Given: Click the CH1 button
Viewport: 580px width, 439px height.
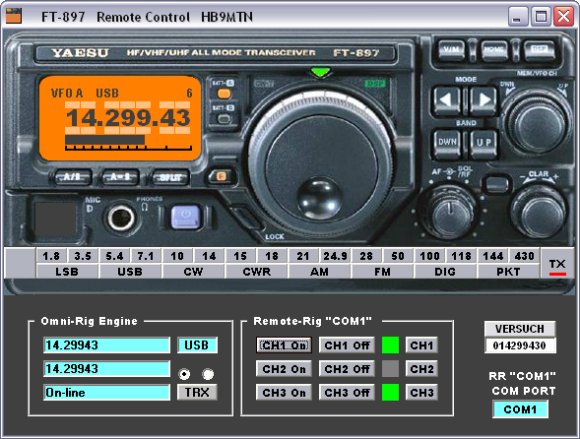Looking at the screenshot, I should click(x=421, y=345).
